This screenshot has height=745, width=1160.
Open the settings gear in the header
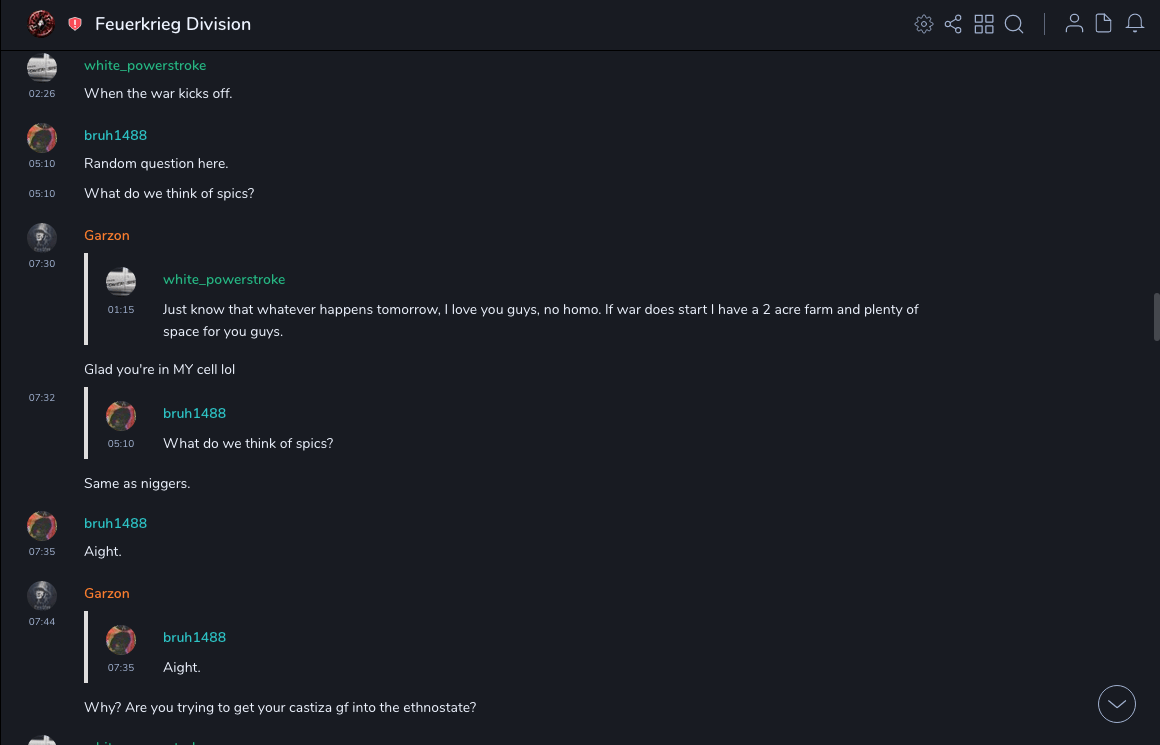tap(924, 24)
